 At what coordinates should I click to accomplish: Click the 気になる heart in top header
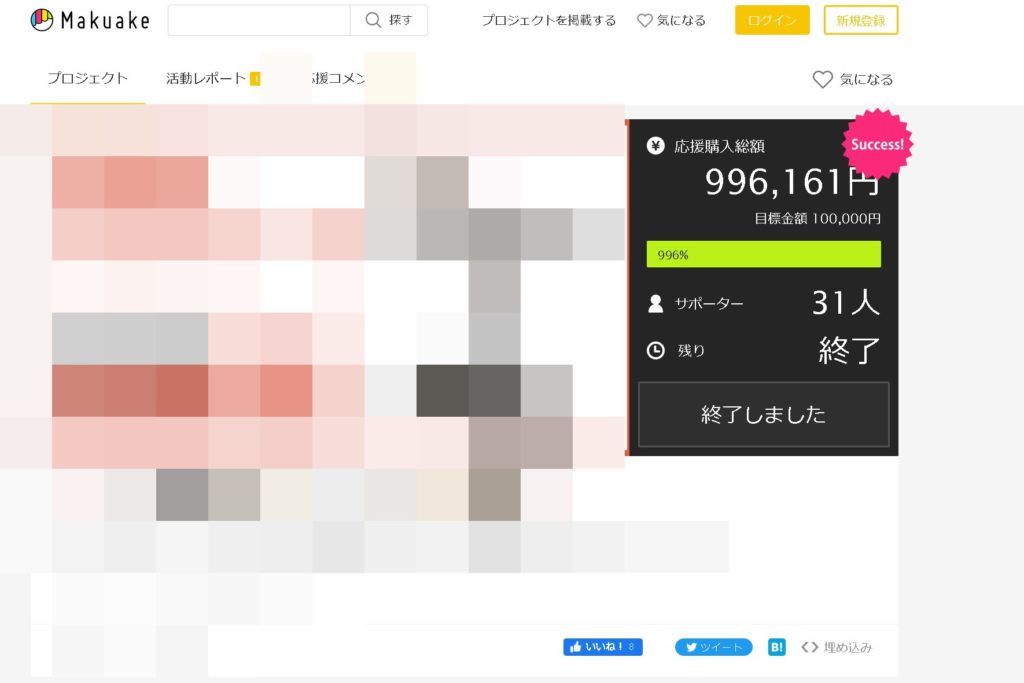tap(672, 20)
